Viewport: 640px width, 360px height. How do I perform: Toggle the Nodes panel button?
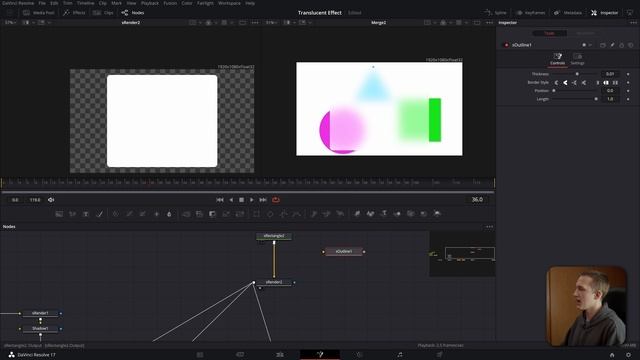[x=133, y=13]
